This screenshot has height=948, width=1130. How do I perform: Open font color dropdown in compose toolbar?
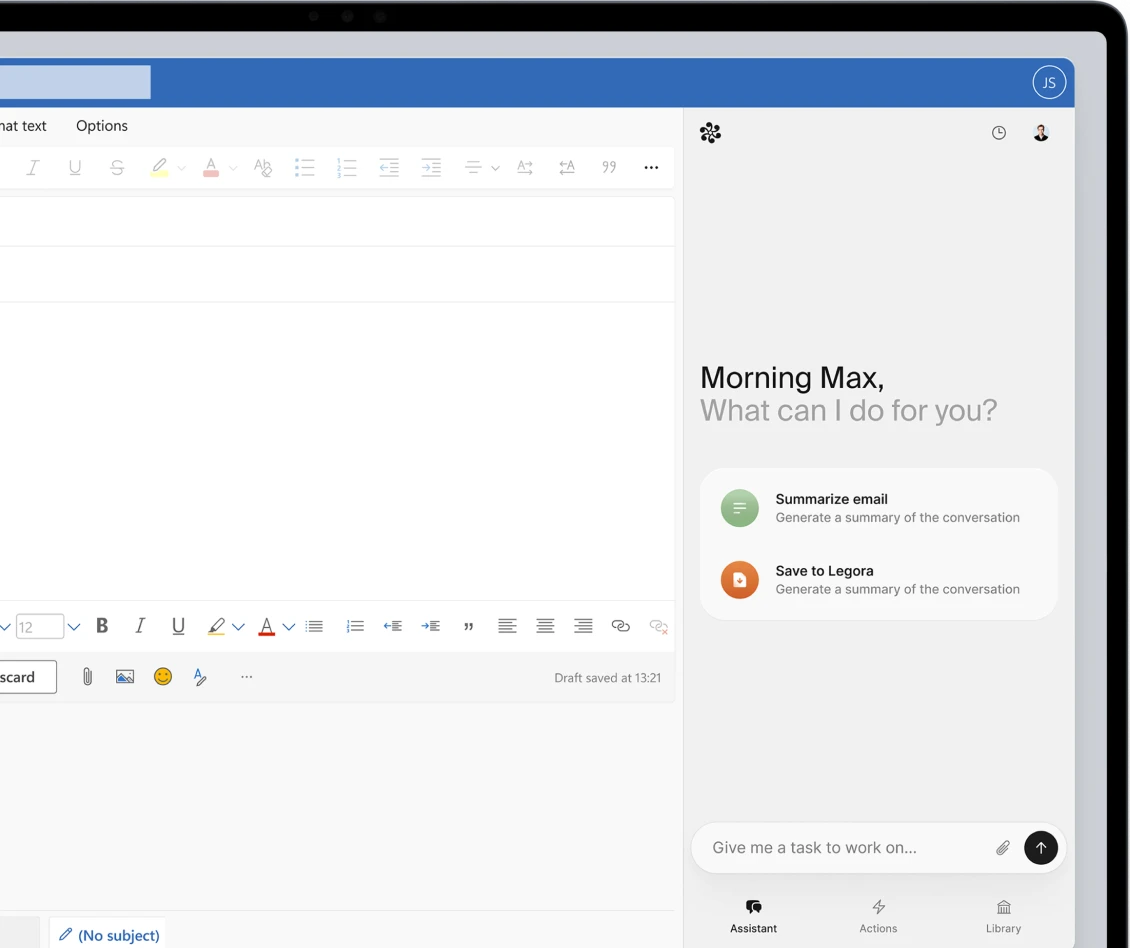pos(289,627)
